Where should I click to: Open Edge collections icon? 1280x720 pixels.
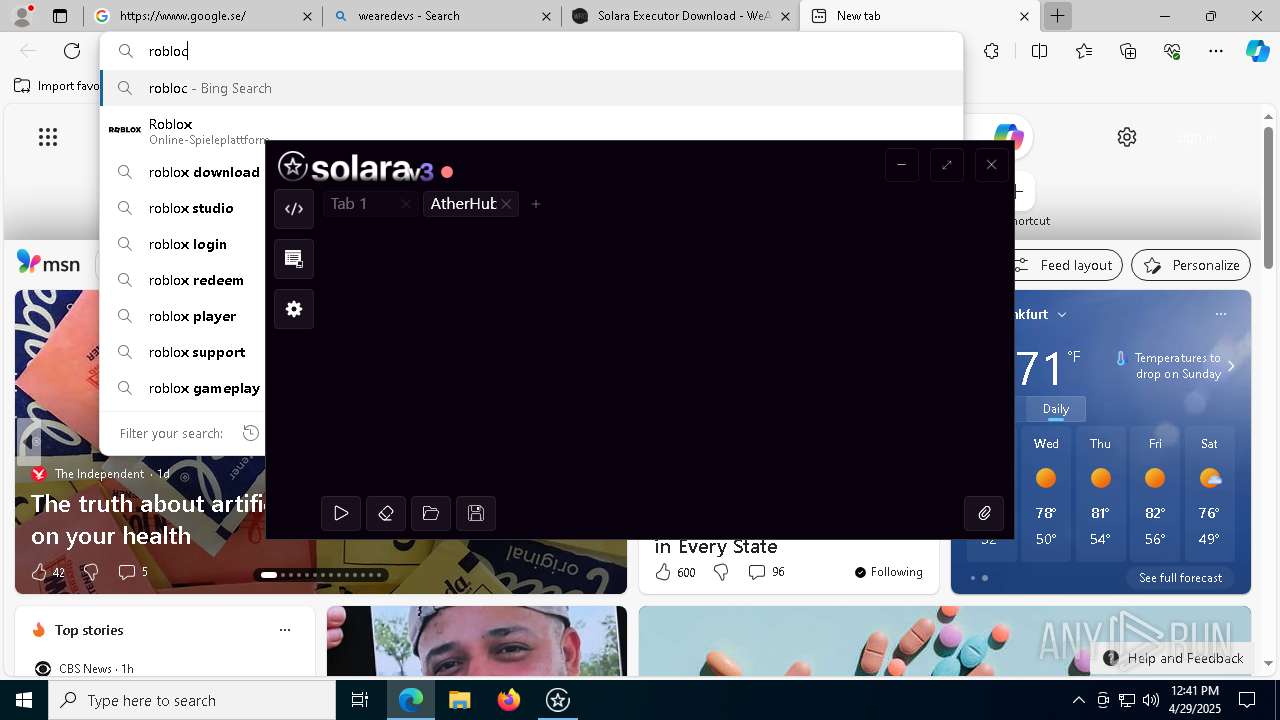[x=1128, y=51]
